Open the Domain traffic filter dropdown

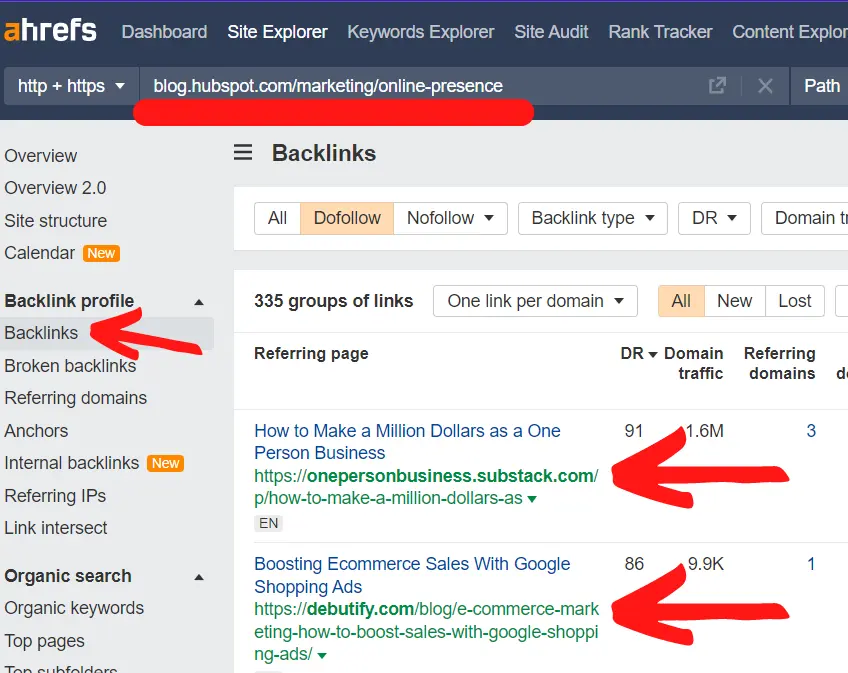click(x=805, y=218)
